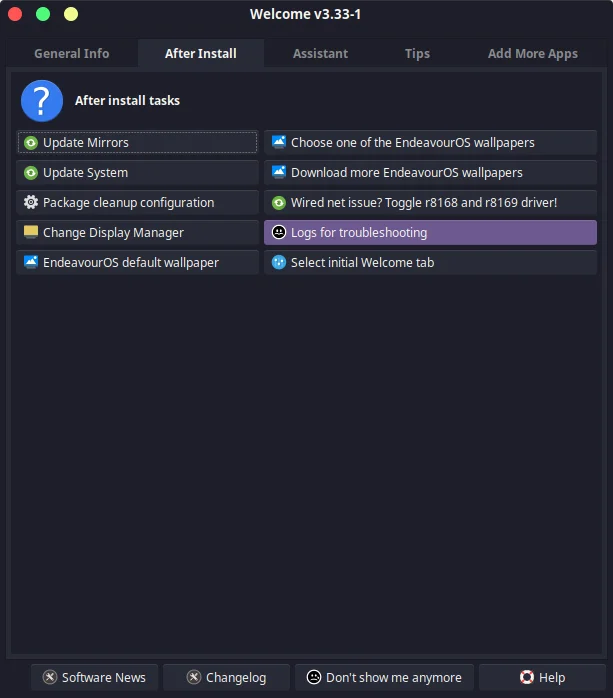Download more EndeavourOS wallpapers
This screenshot has width=613, height=698.
430,172
